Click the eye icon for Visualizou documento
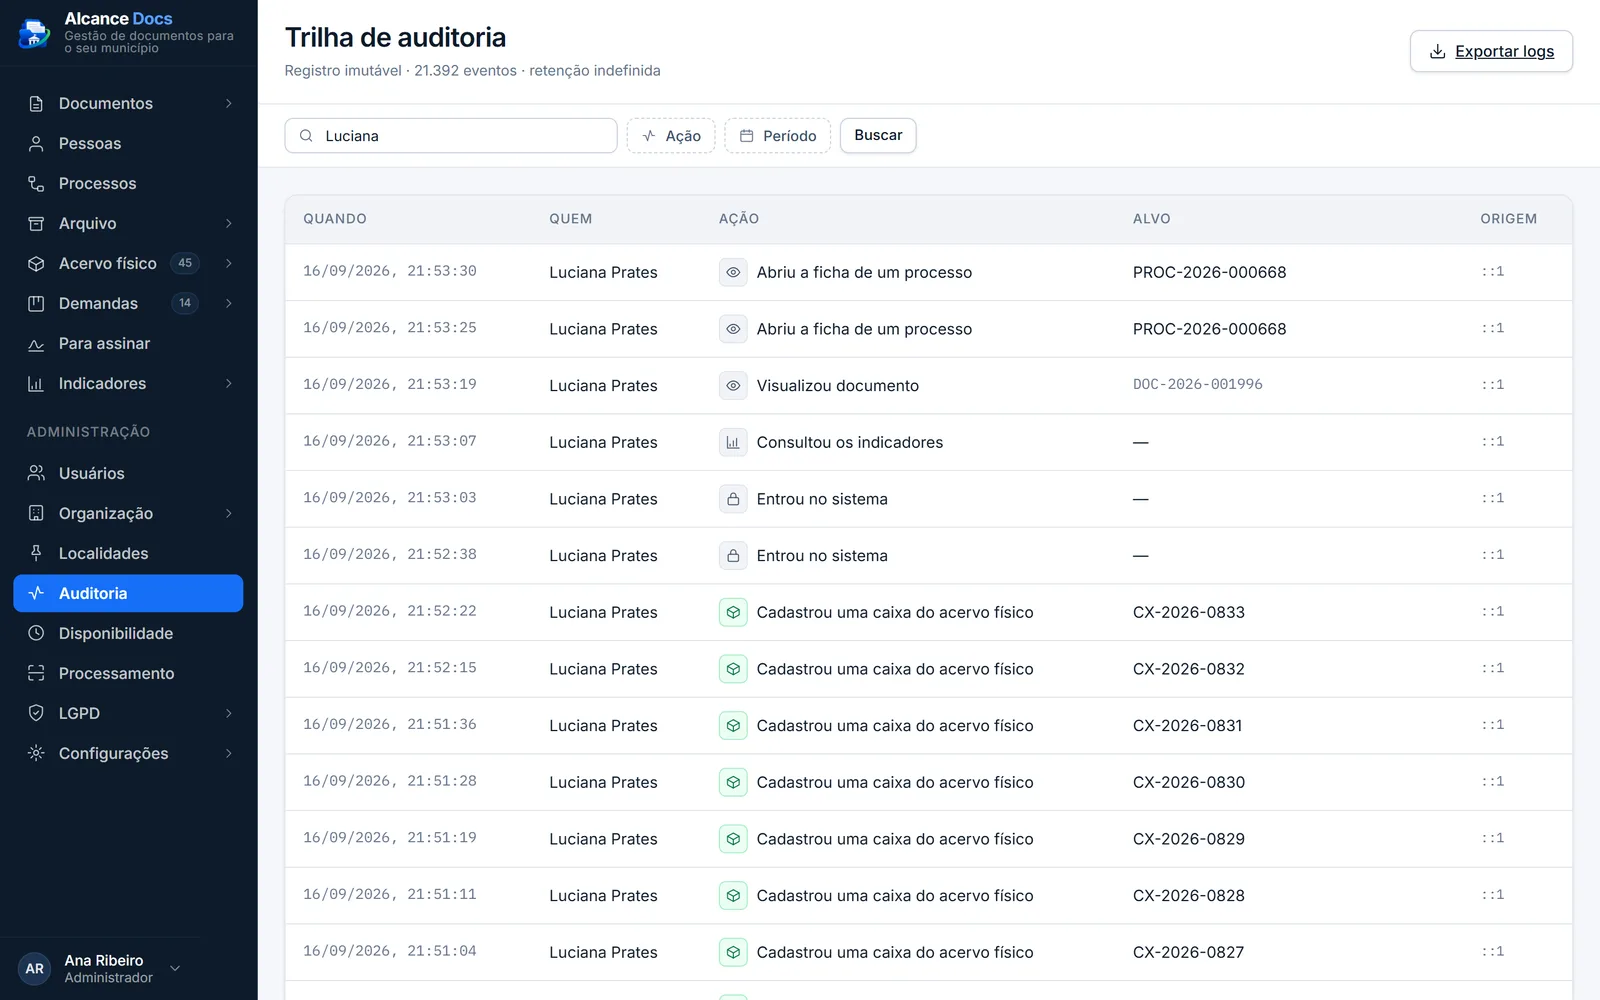 (x=733, y=386)
